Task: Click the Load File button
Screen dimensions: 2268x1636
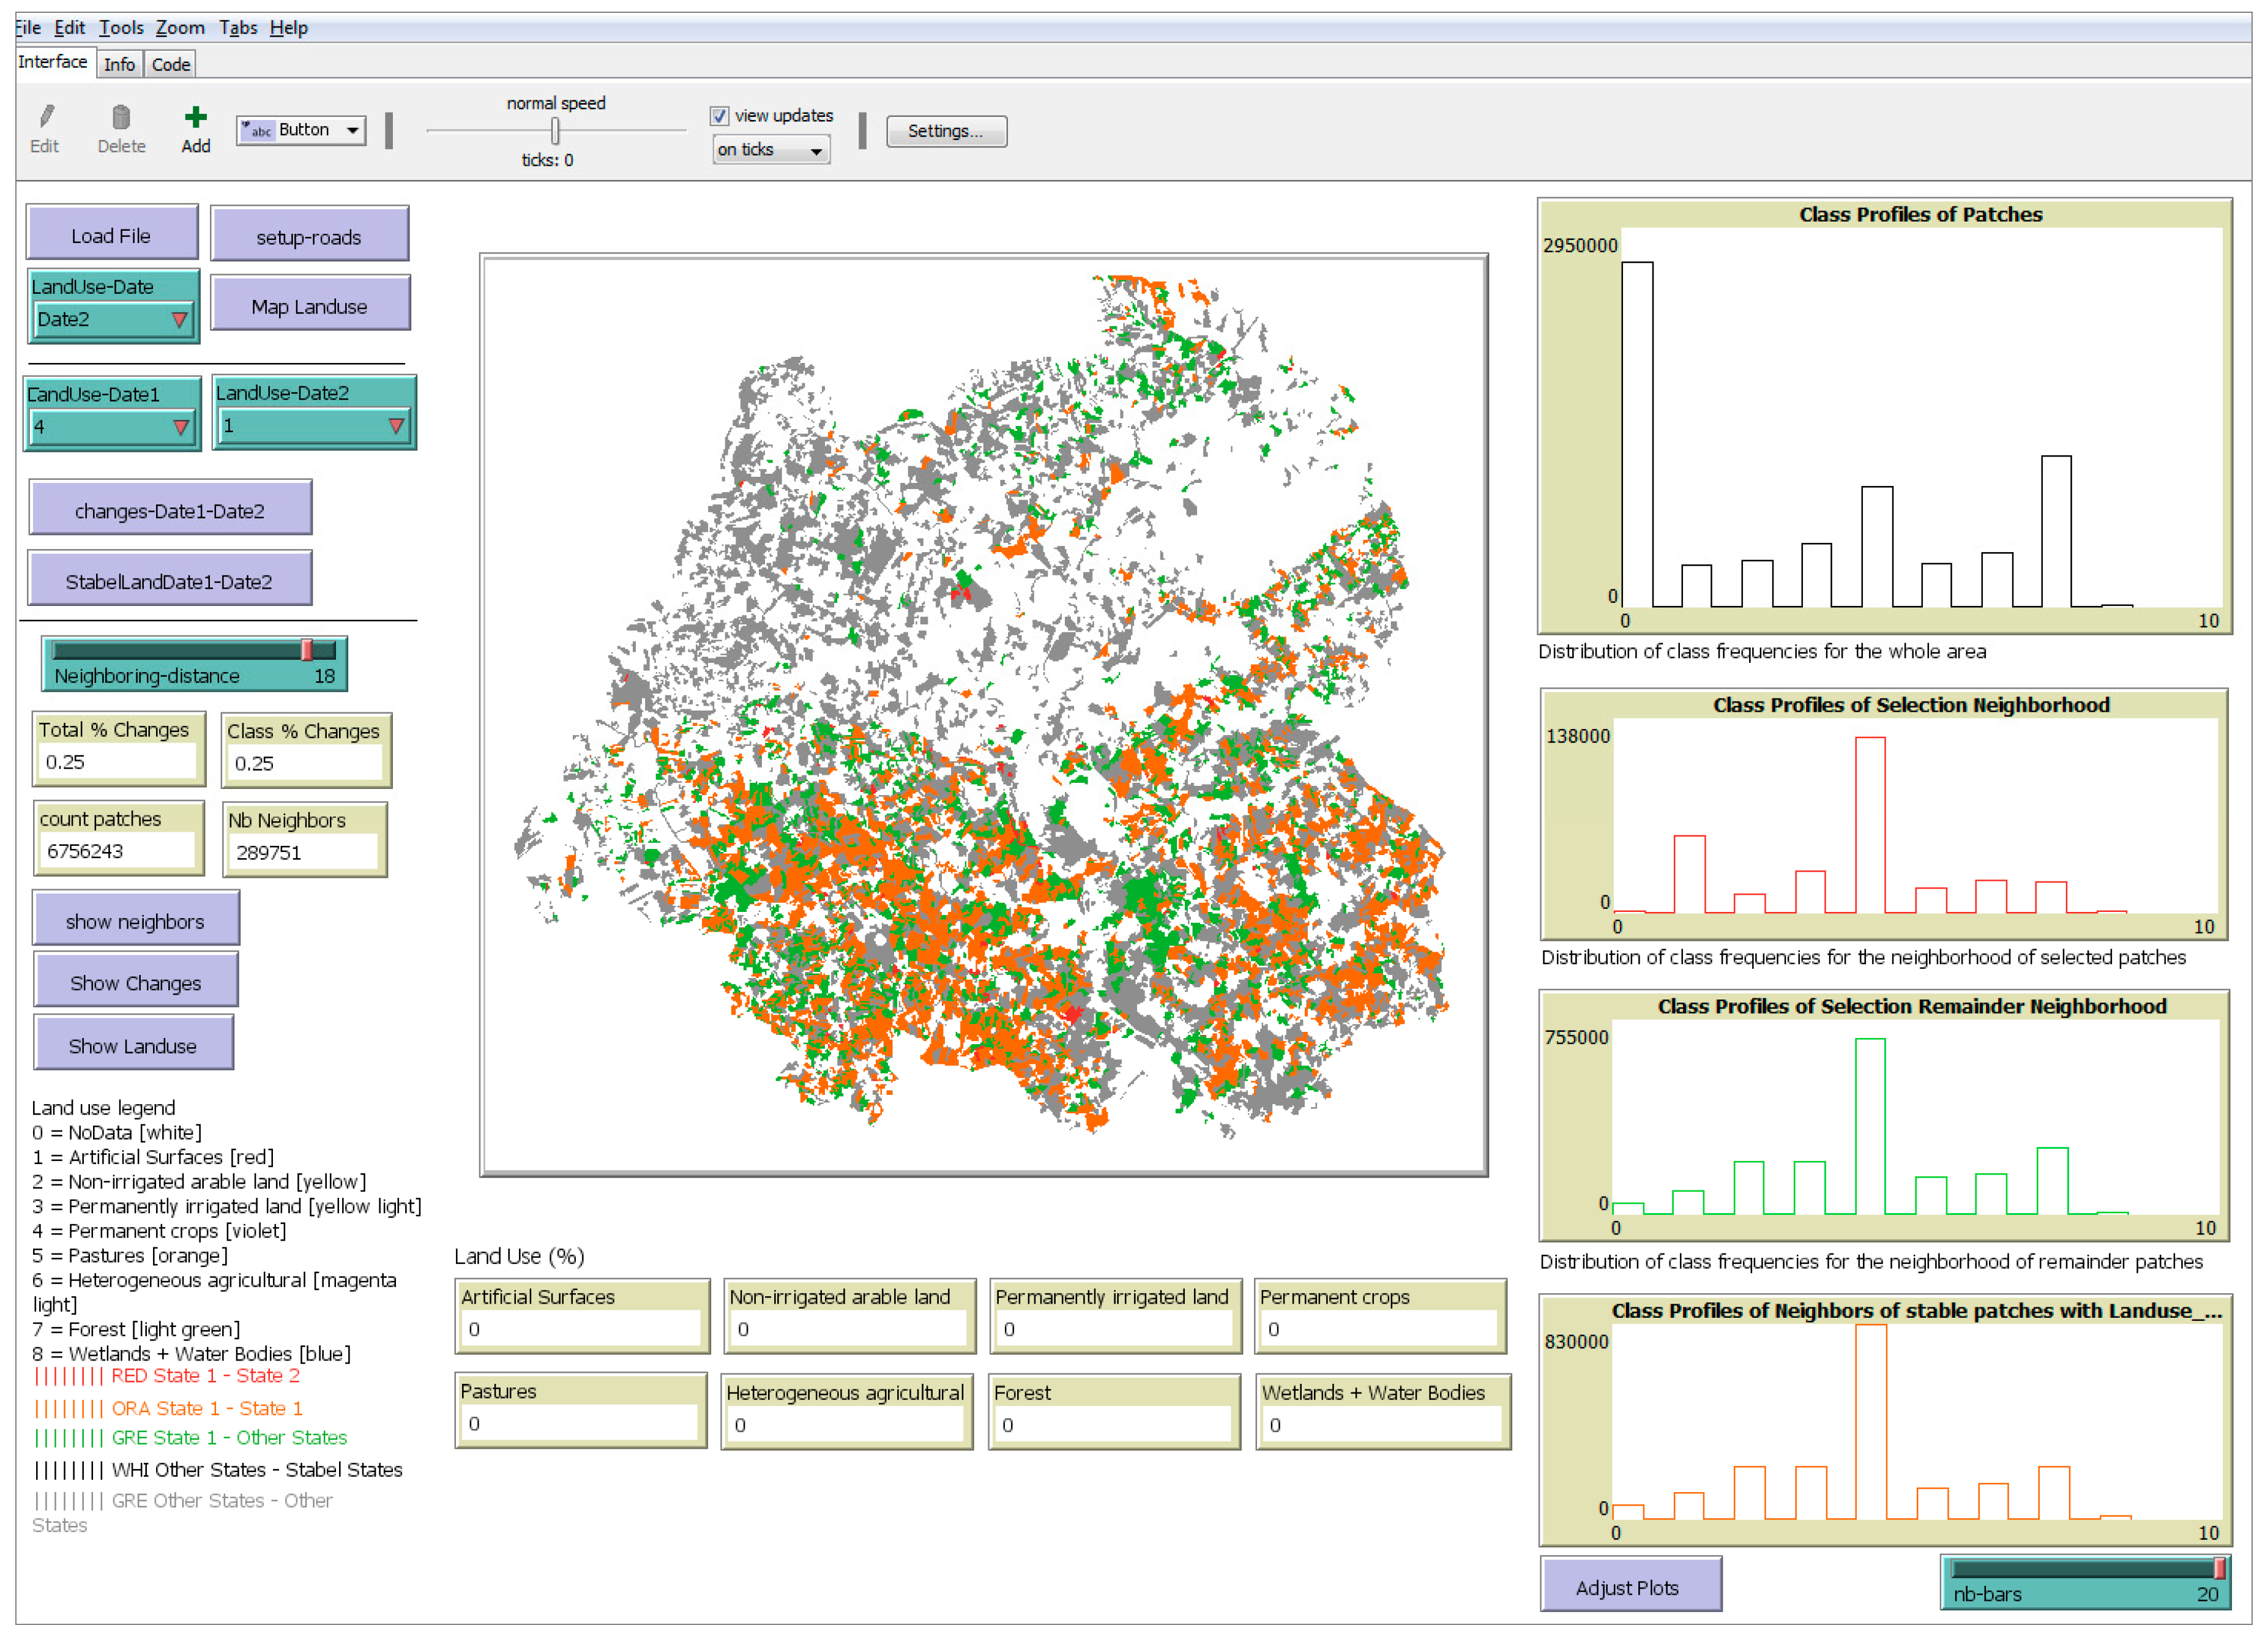Action: click(112, 236)
